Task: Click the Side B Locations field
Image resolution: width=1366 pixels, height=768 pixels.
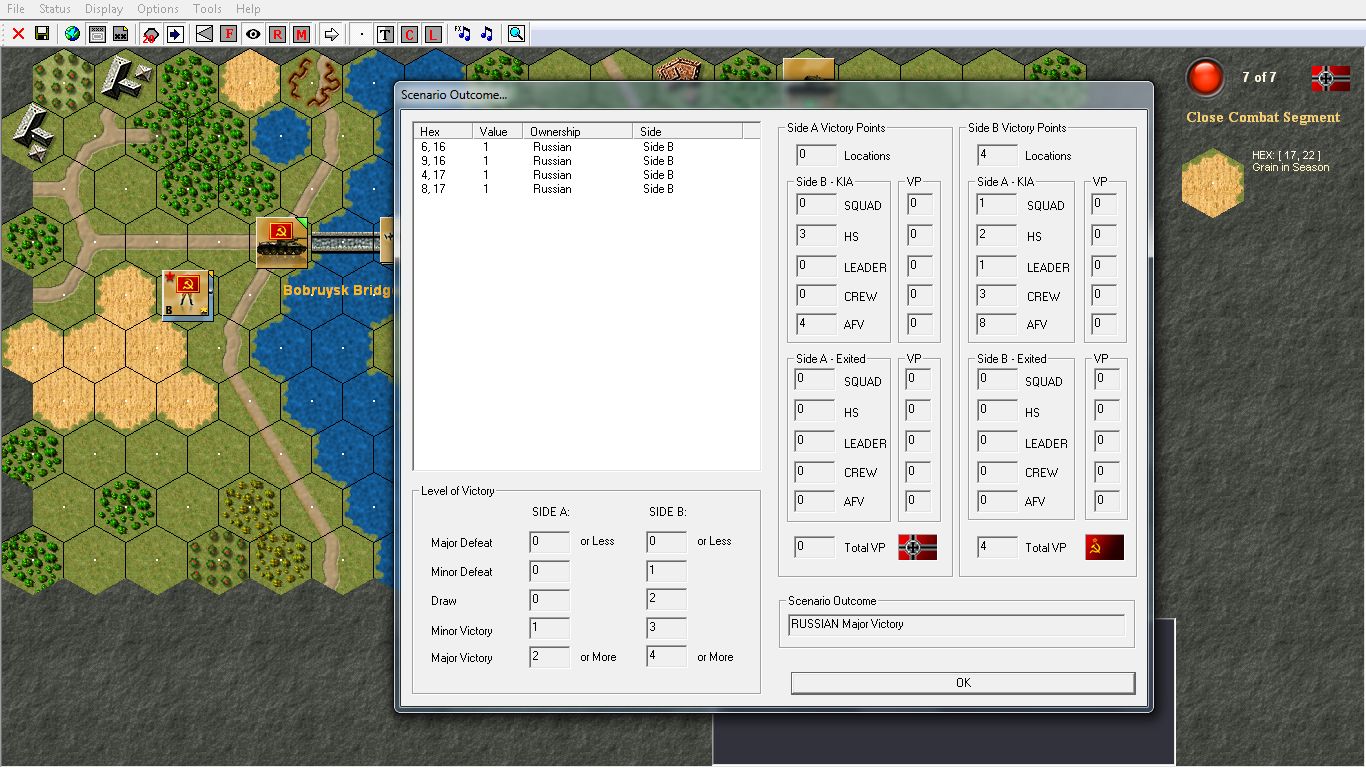Action: (997, 155)
